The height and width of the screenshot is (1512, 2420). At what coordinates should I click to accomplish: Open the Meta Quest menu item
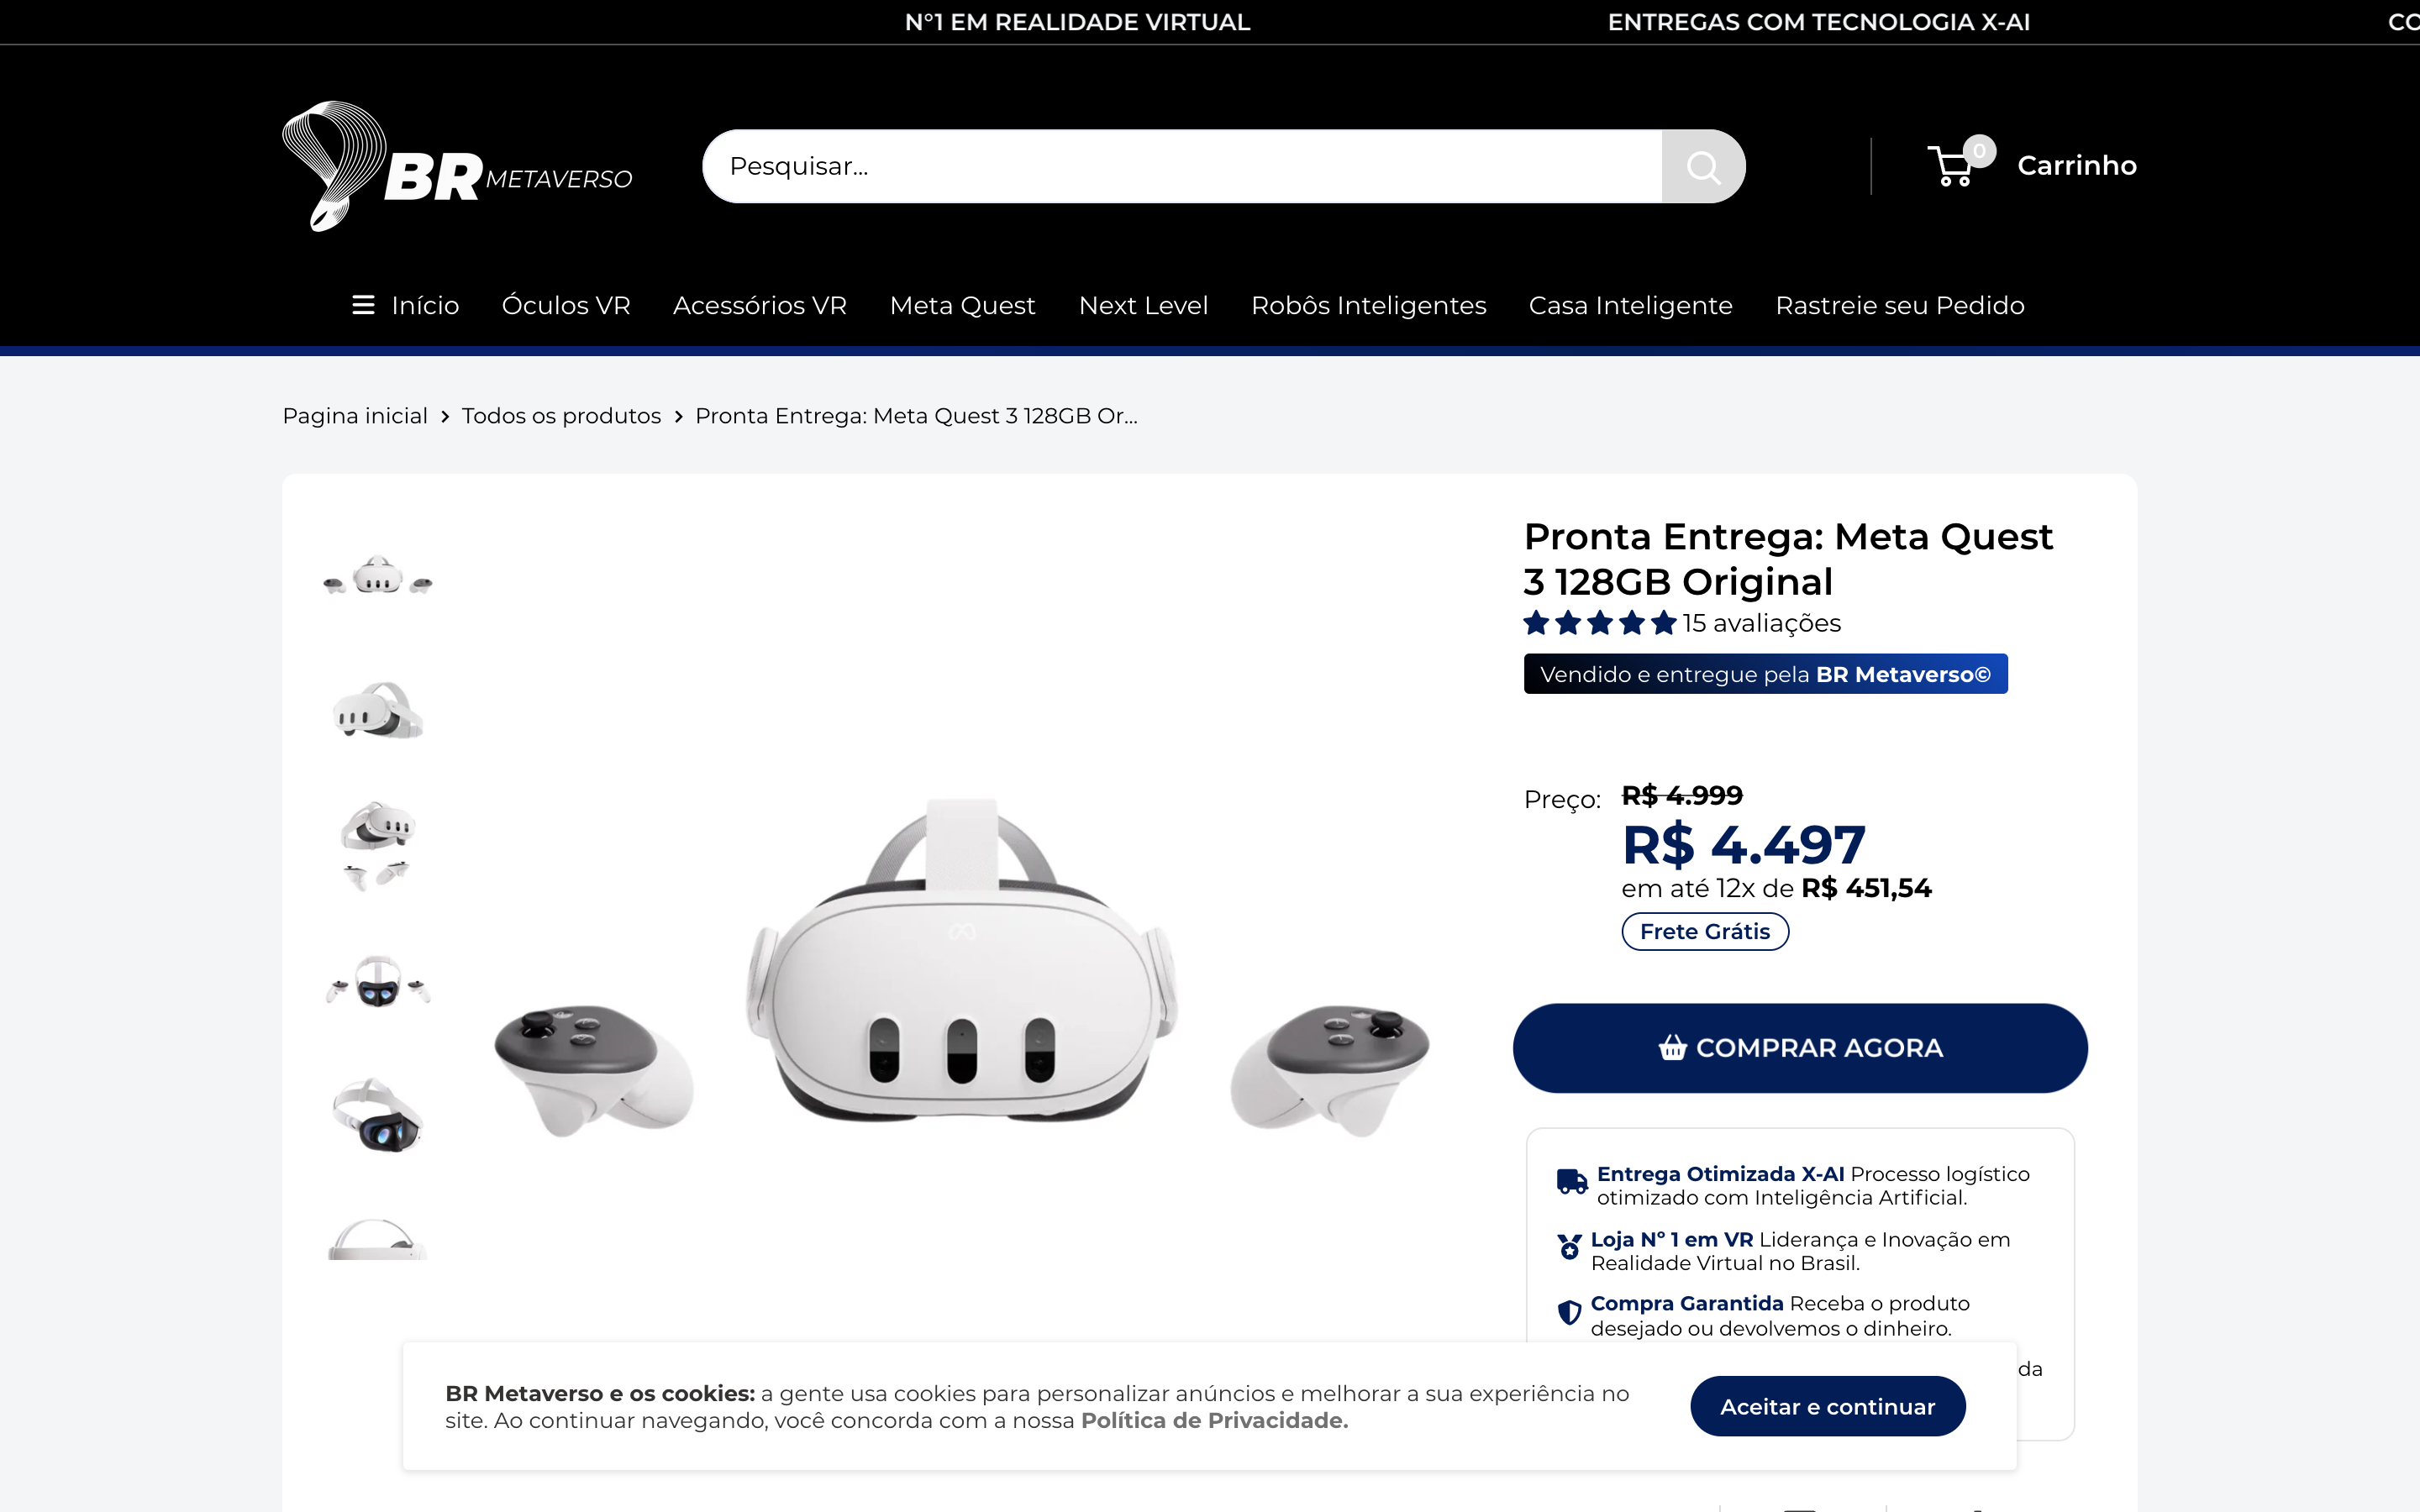coord(962,305)
